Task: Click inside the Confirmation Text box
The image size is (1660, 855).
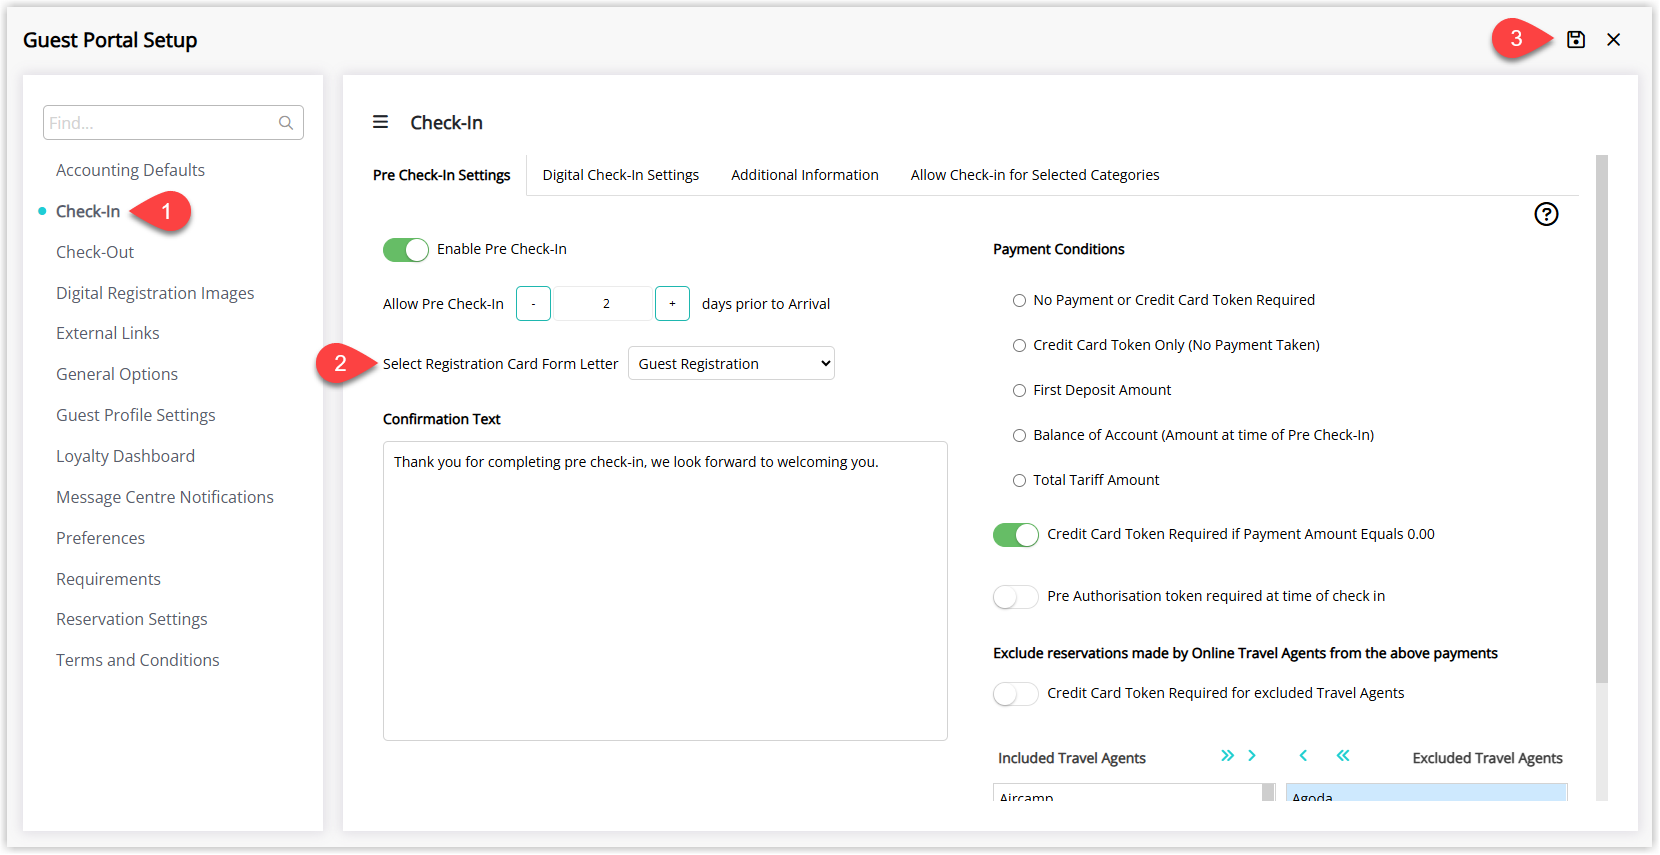Action: tap(665, 591)
